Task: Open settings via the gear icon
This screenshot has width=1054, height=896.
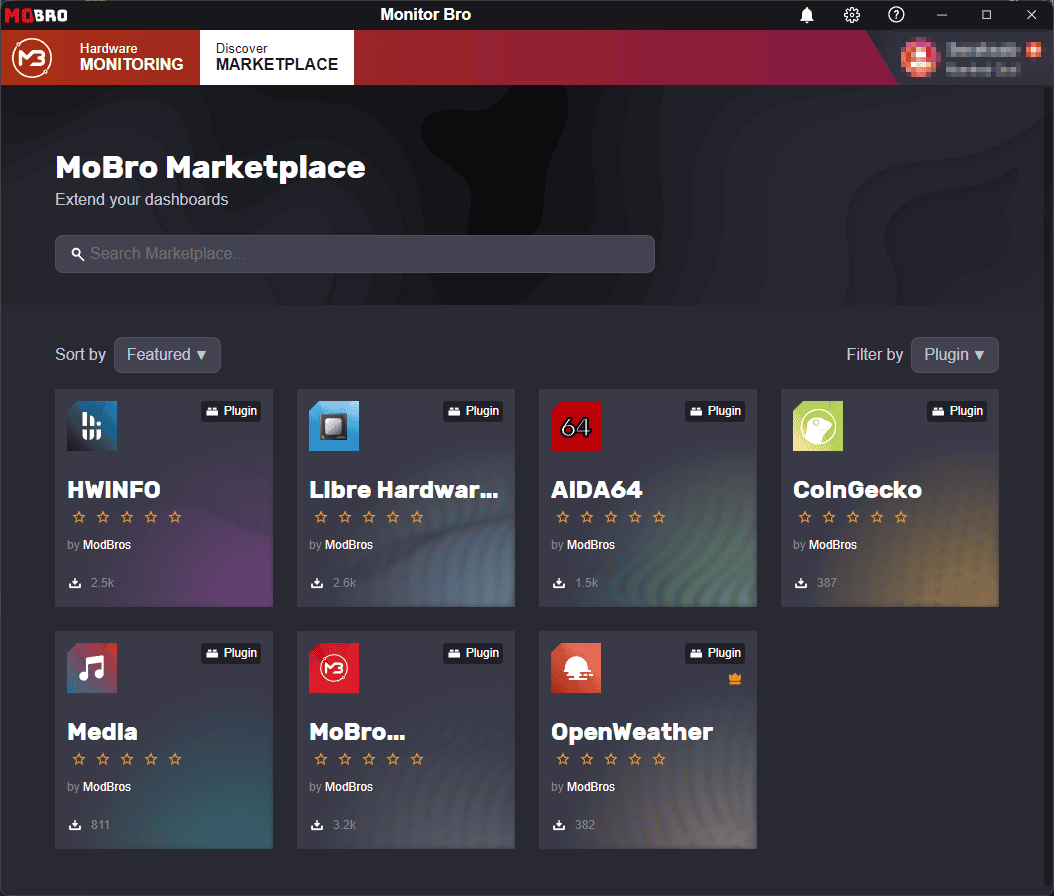Action: pos(852,15)
